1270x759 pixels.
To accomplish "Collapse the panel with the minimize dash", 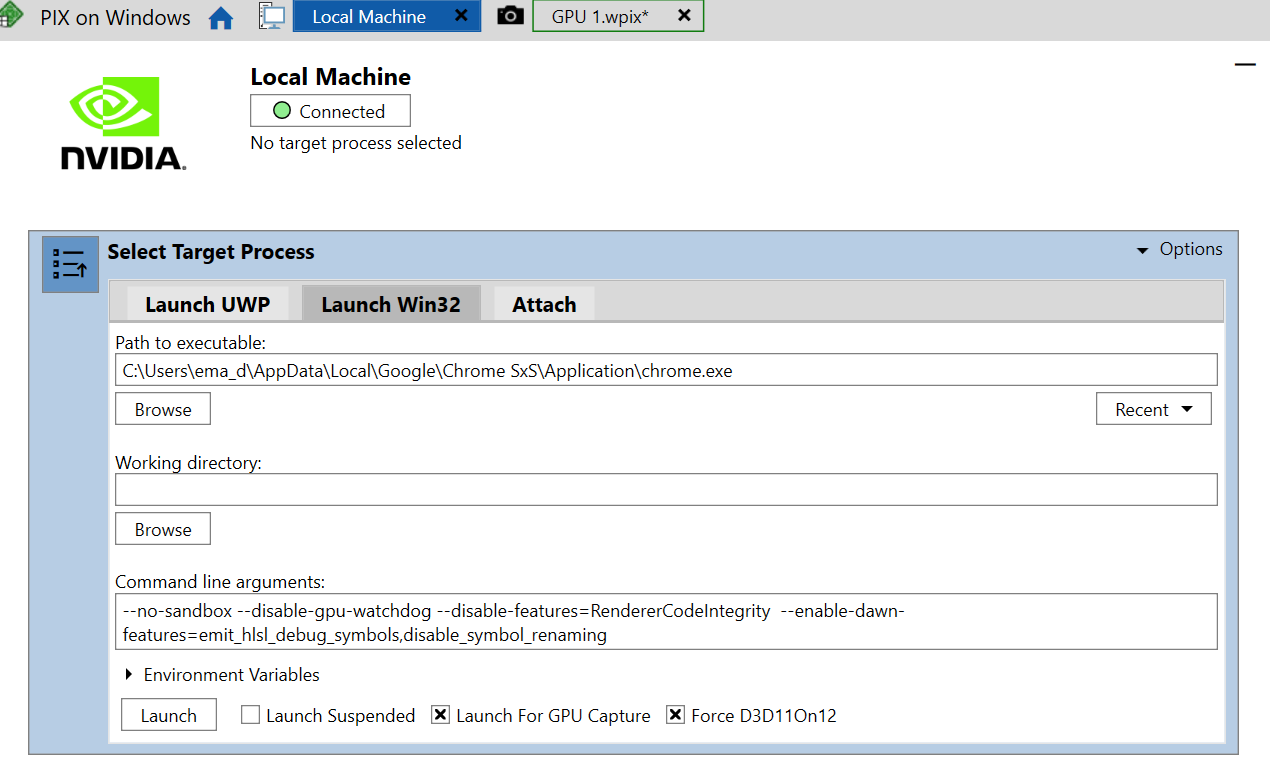I will pos(1244,64).
